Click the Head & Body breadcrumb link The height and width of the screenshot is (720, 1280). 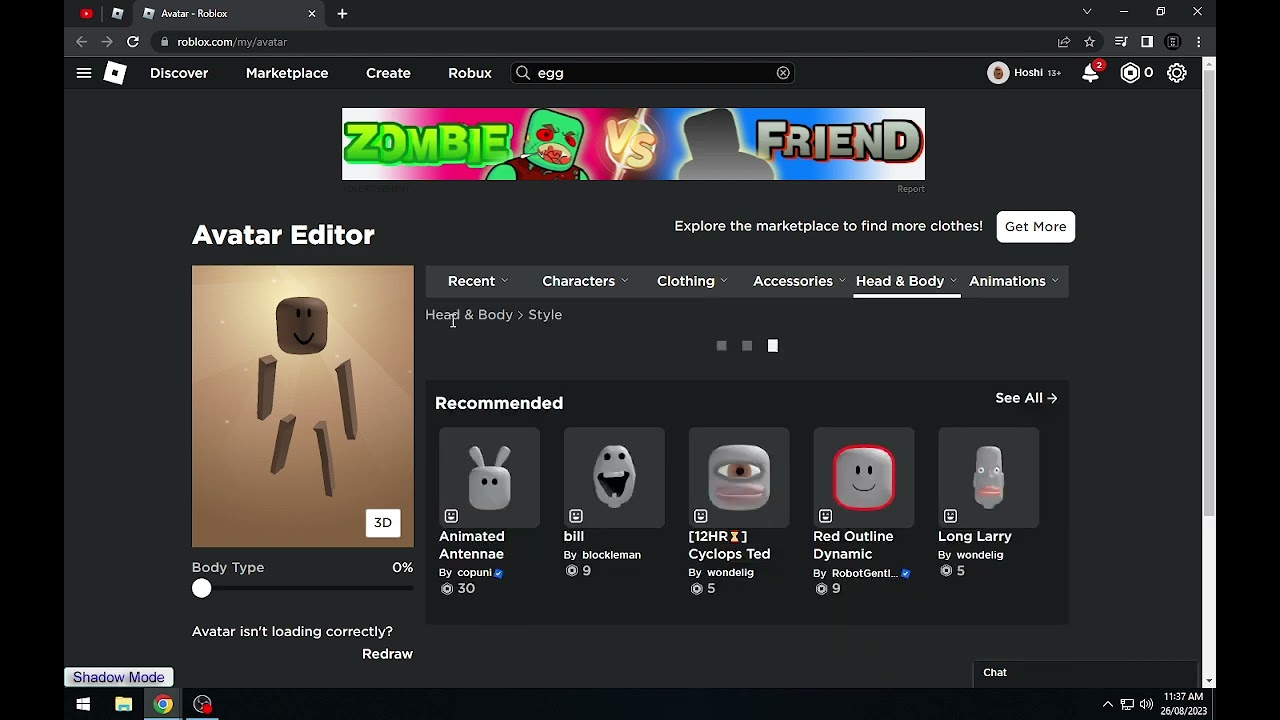click(x=469, y=315)
